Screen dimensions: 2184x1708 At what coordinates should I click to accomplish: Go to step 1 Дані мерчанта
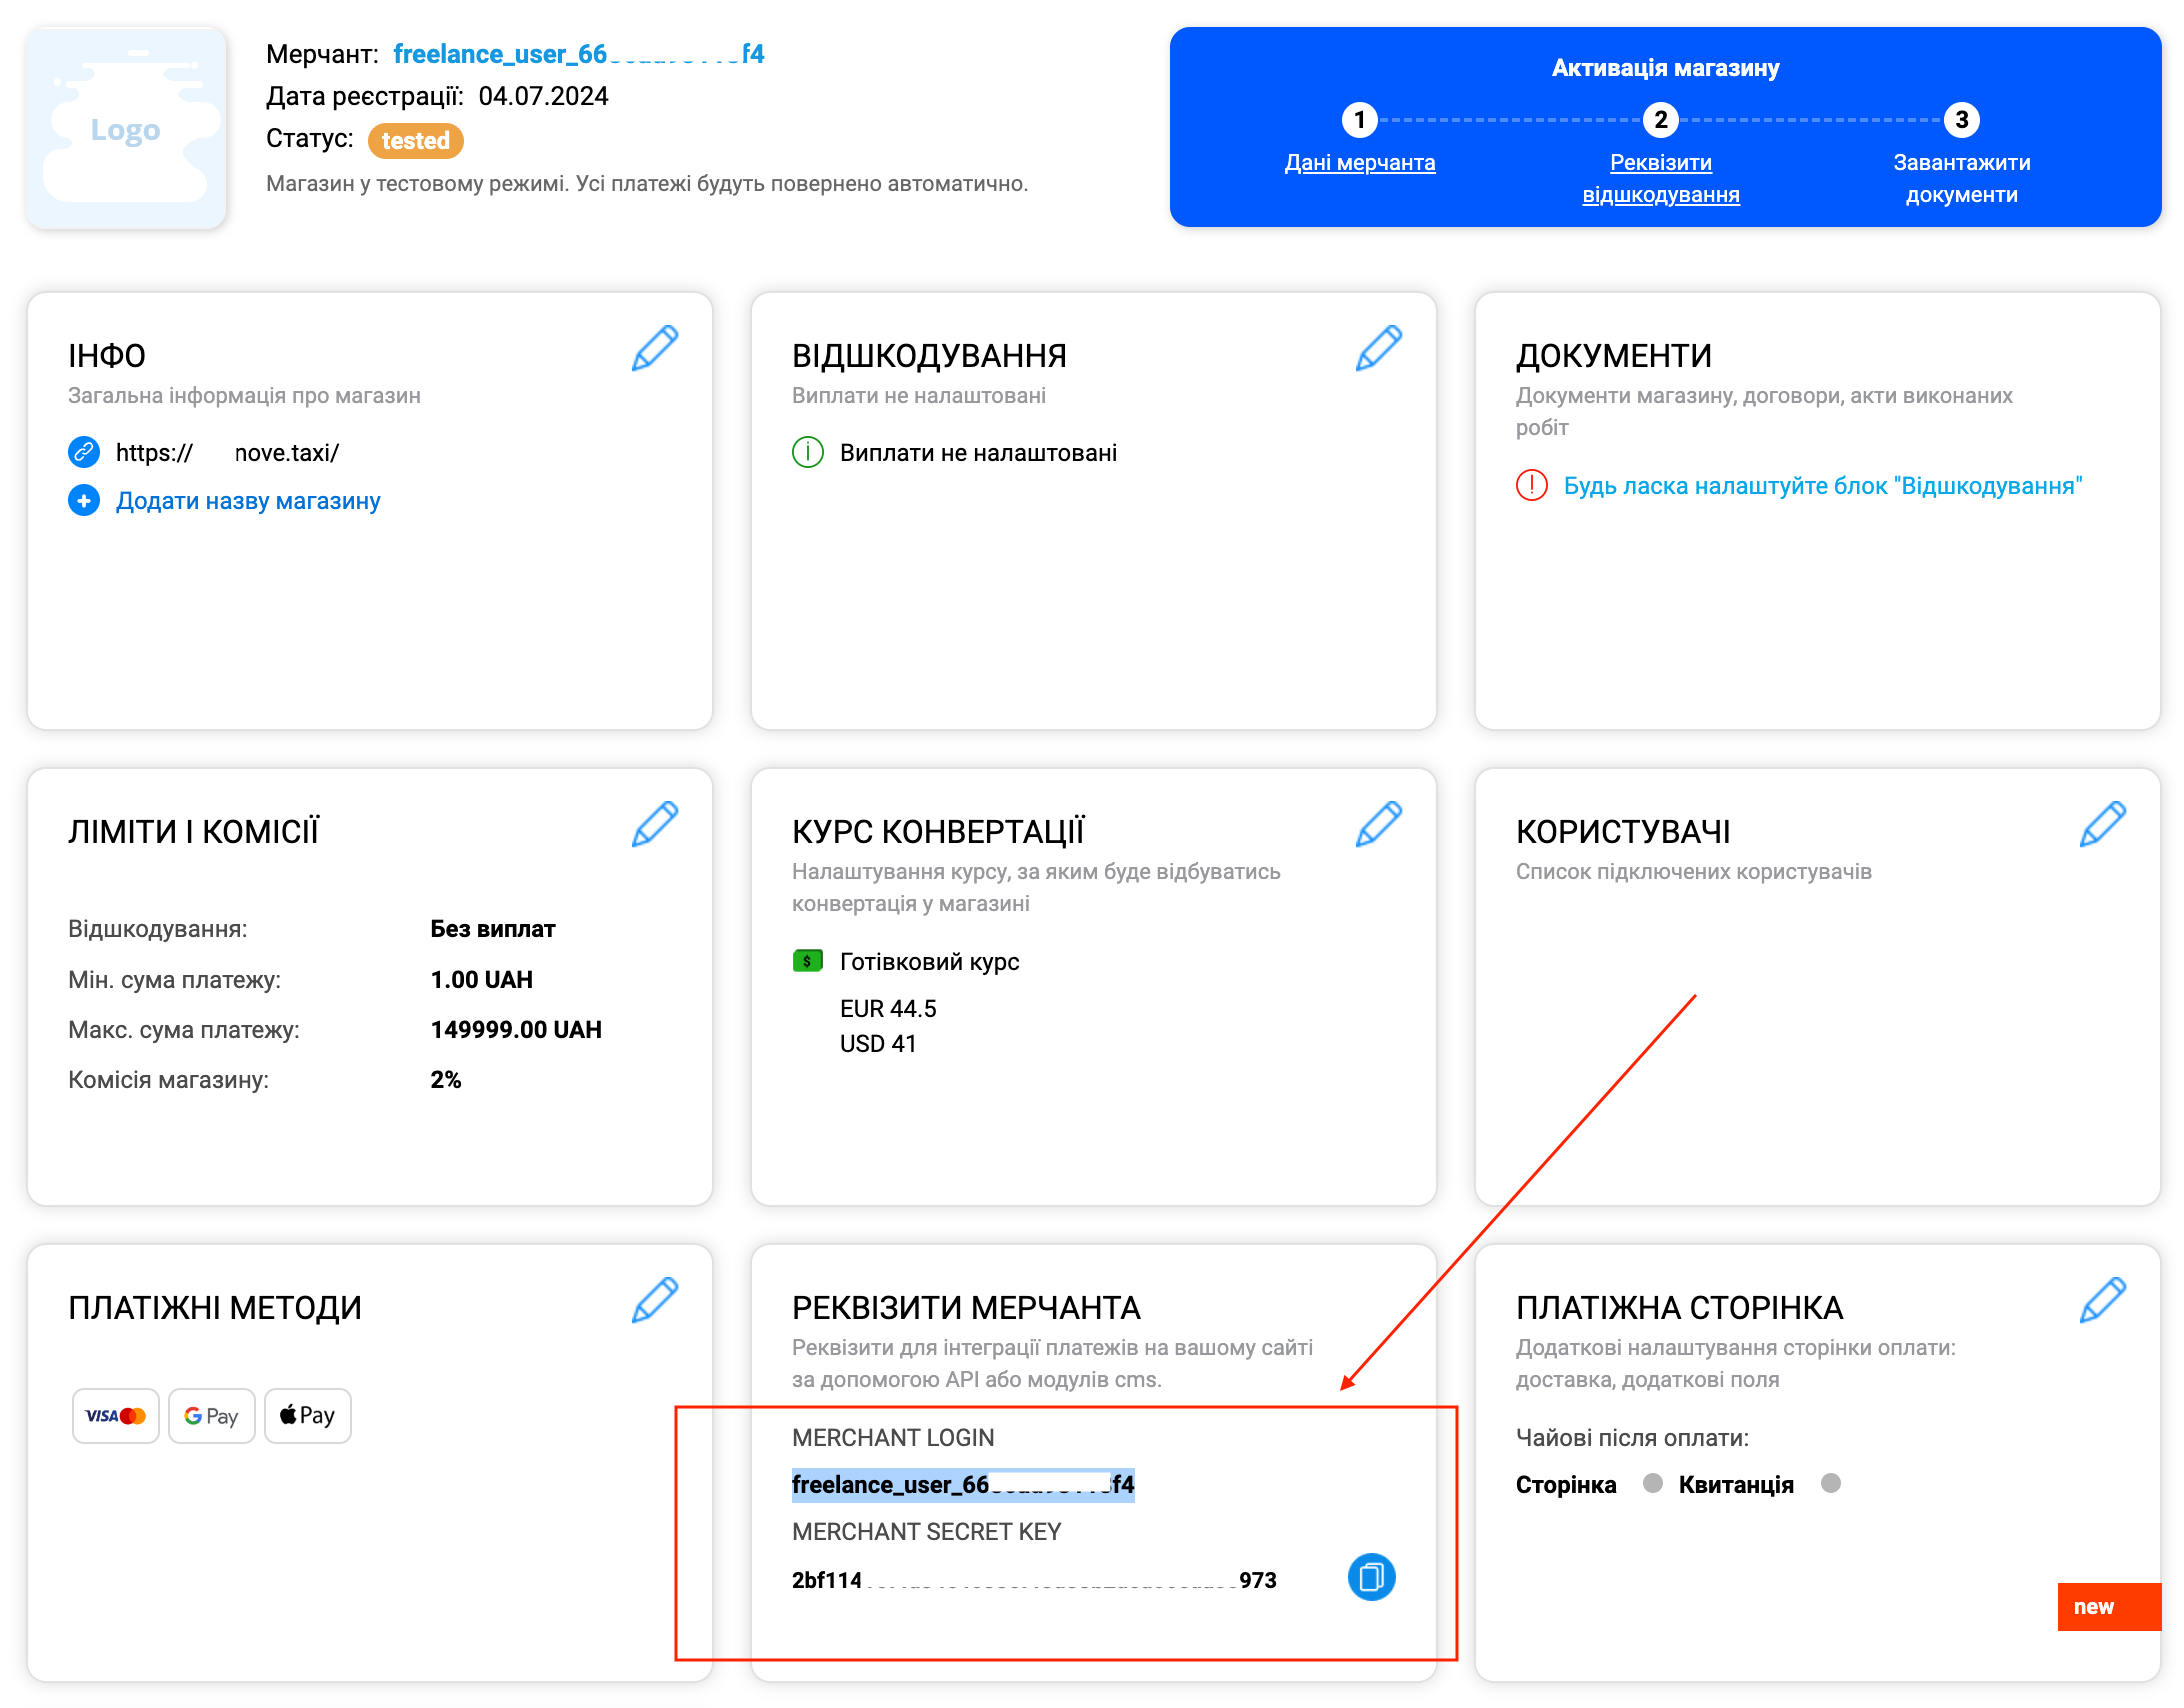(x=1359, y=162)
